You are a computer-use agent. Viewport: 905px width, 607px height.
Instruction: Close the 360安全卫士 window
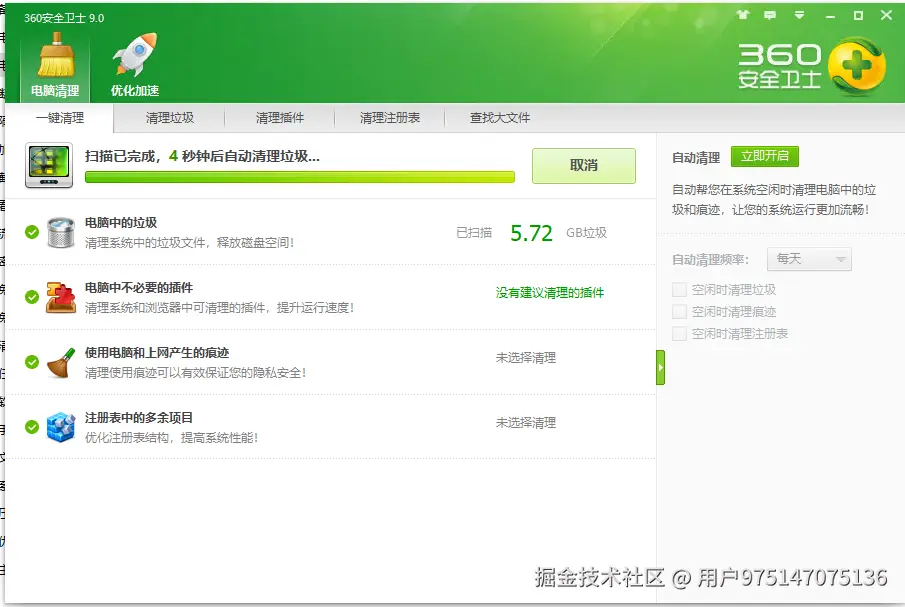(x=887, y=16)
